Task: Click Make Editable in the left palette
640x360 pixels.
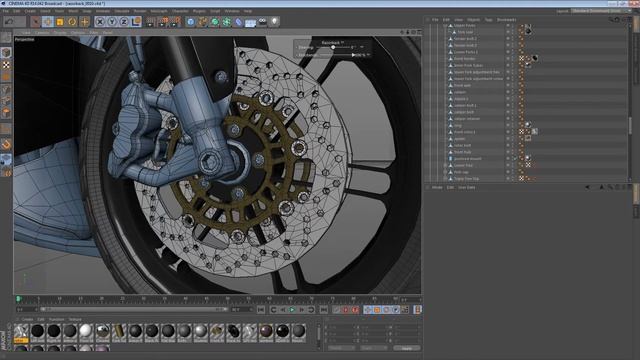Action: (6, 38)
